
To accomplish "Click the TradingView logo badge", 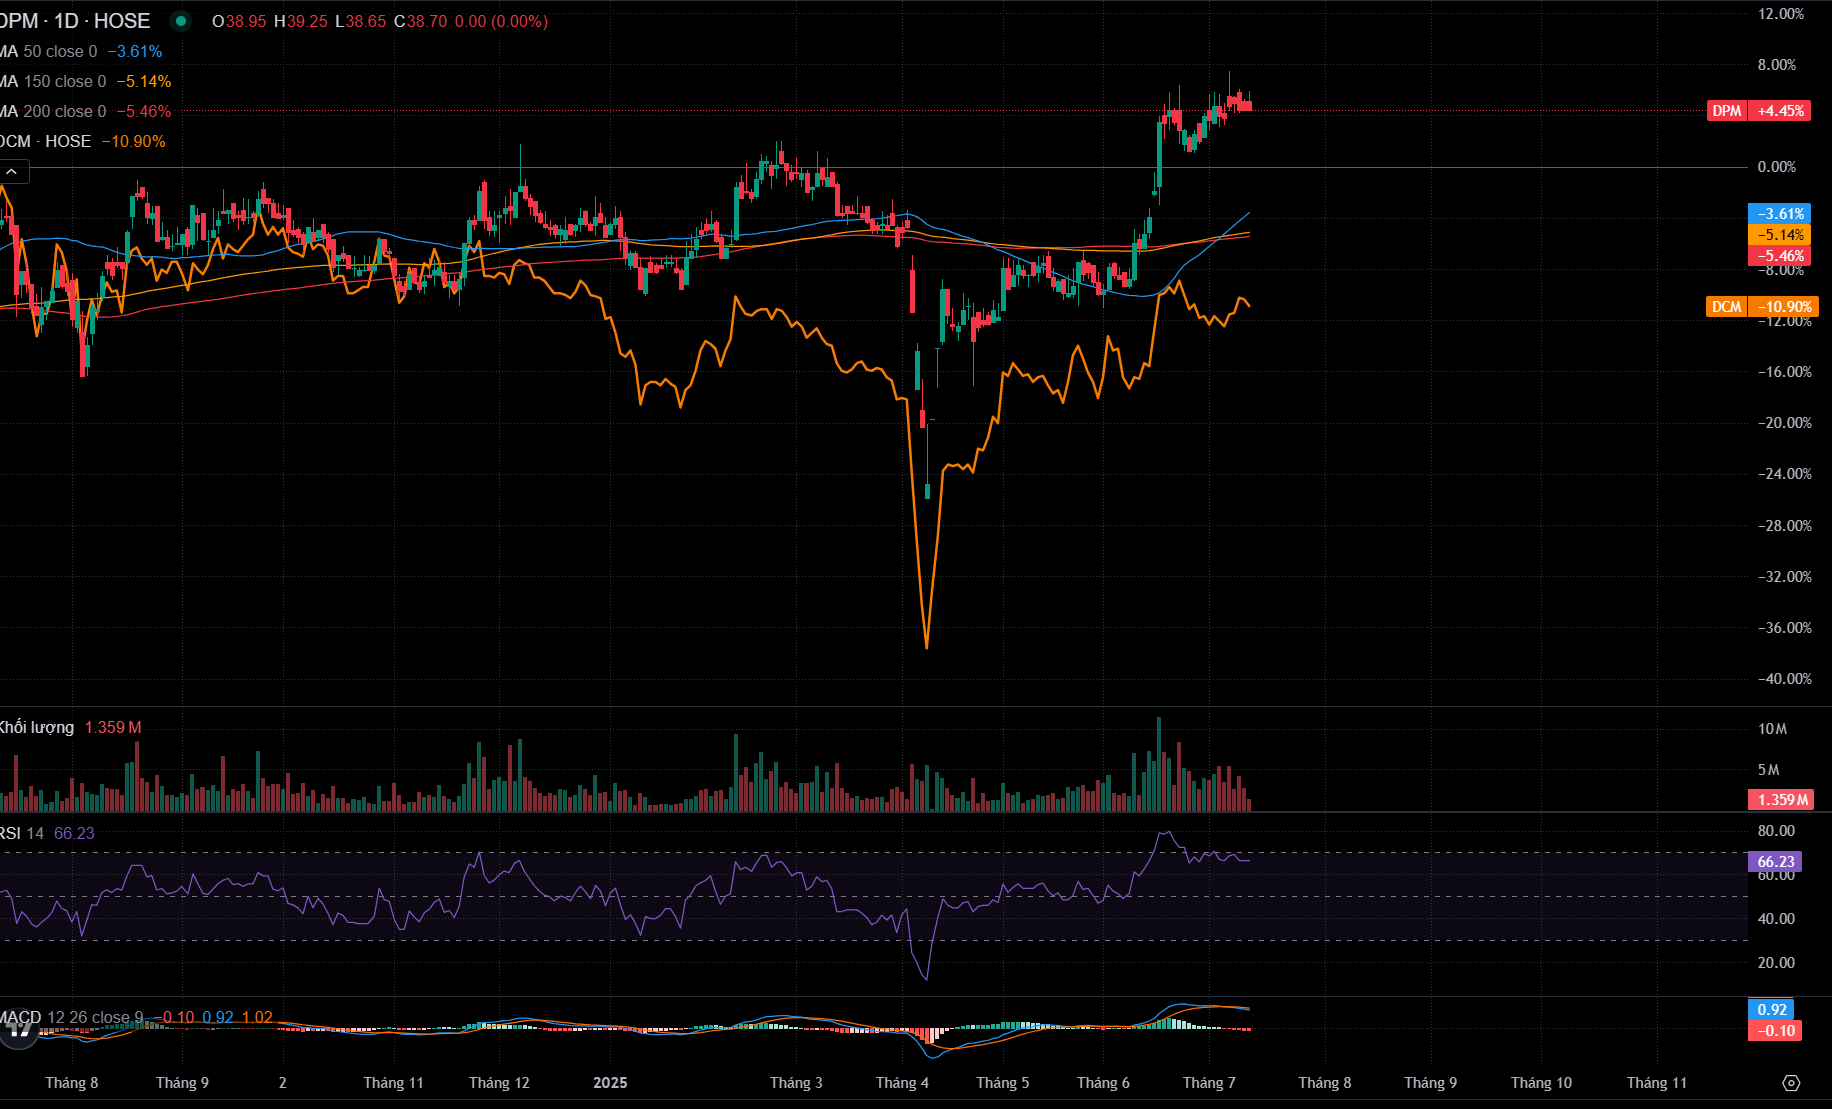I will click(18, 1029).
